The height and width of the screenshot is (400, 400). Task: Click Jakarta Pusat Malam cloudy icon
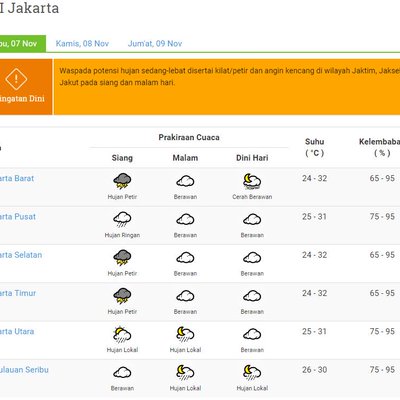click(185, 220)
